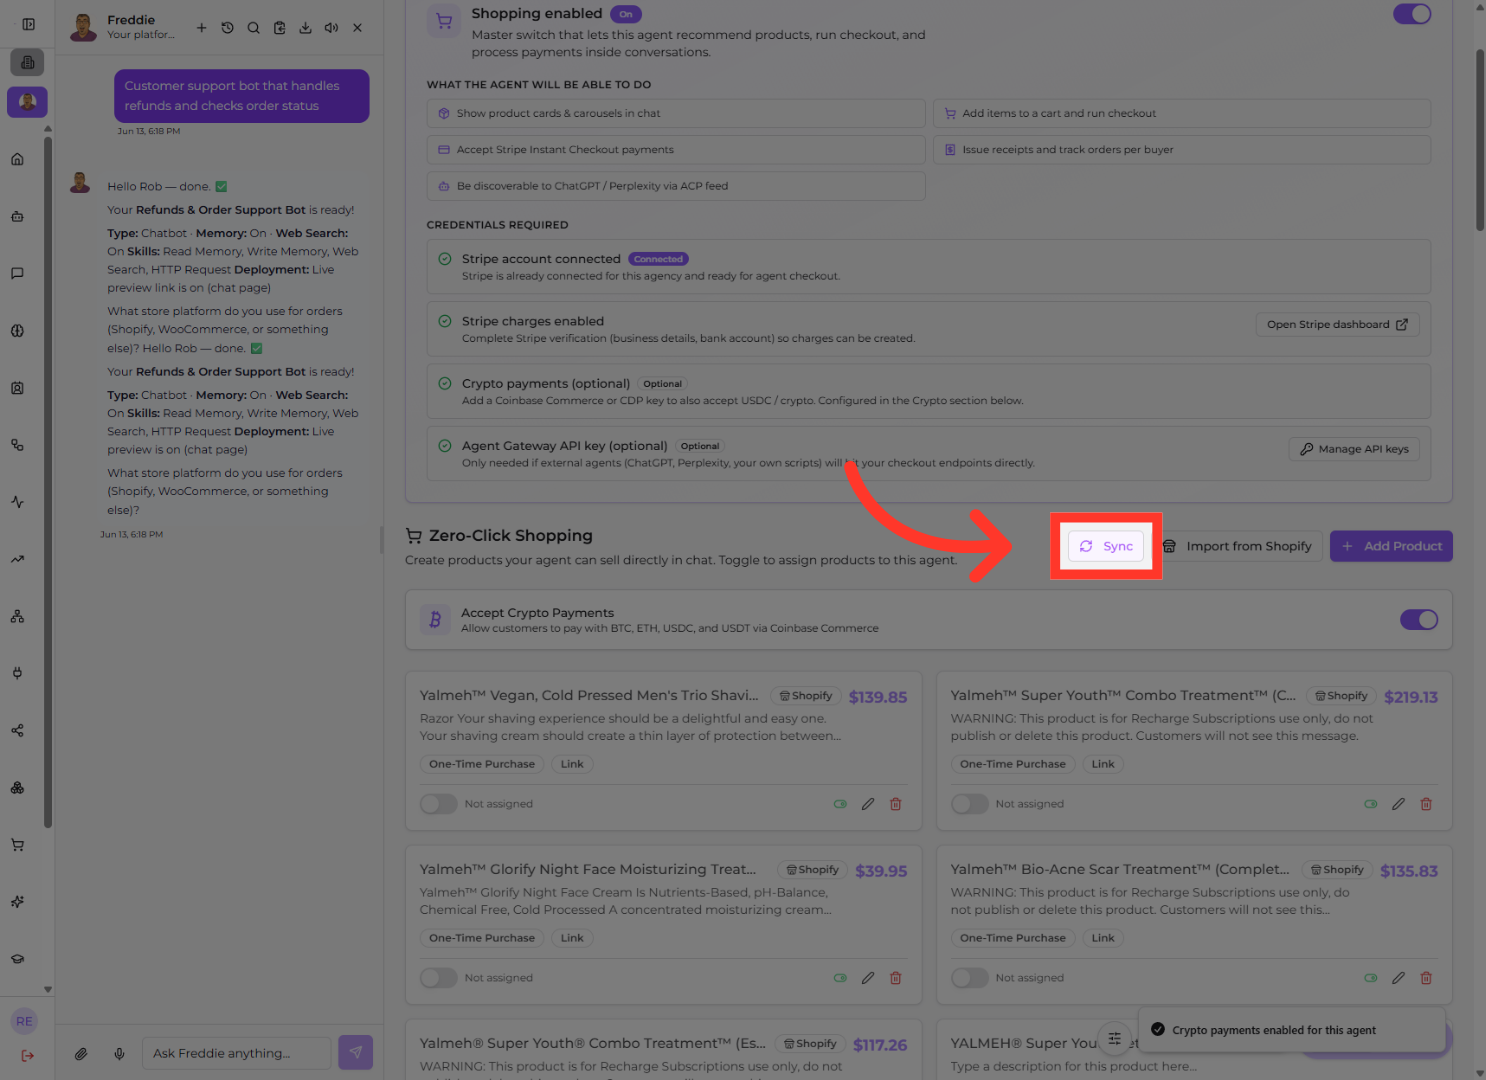This screenshot has width=1486, height=1080.
Task: Assign Yalmeh Vegan Trio Shaving product toggle
Action: [438, 804]
